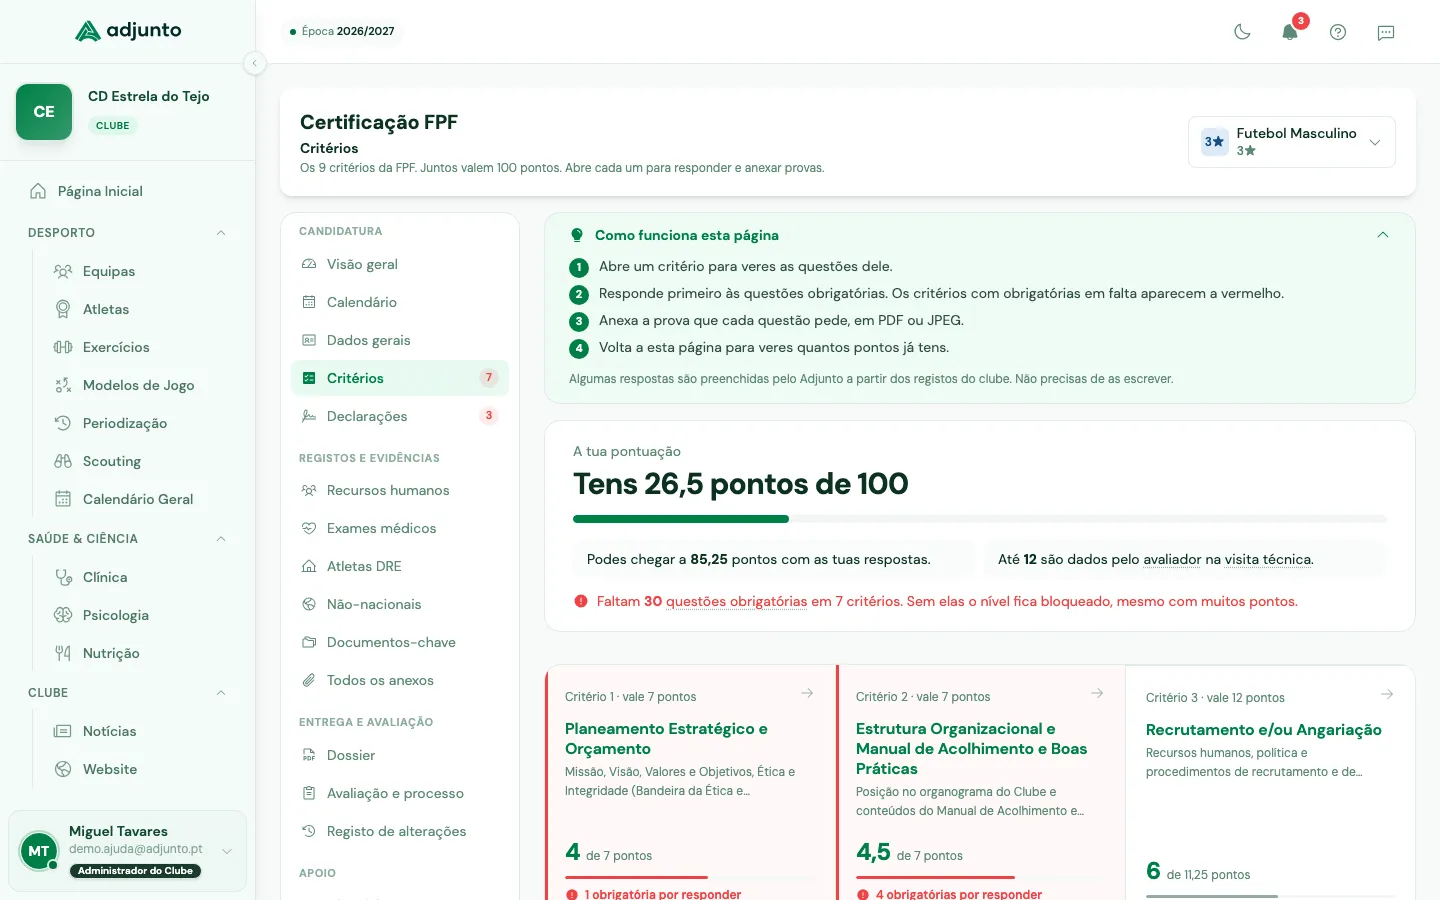Click "Tens 26,5 pontos de 100" score text
The width and height of the screenshot is (1440, 900).
741,484
